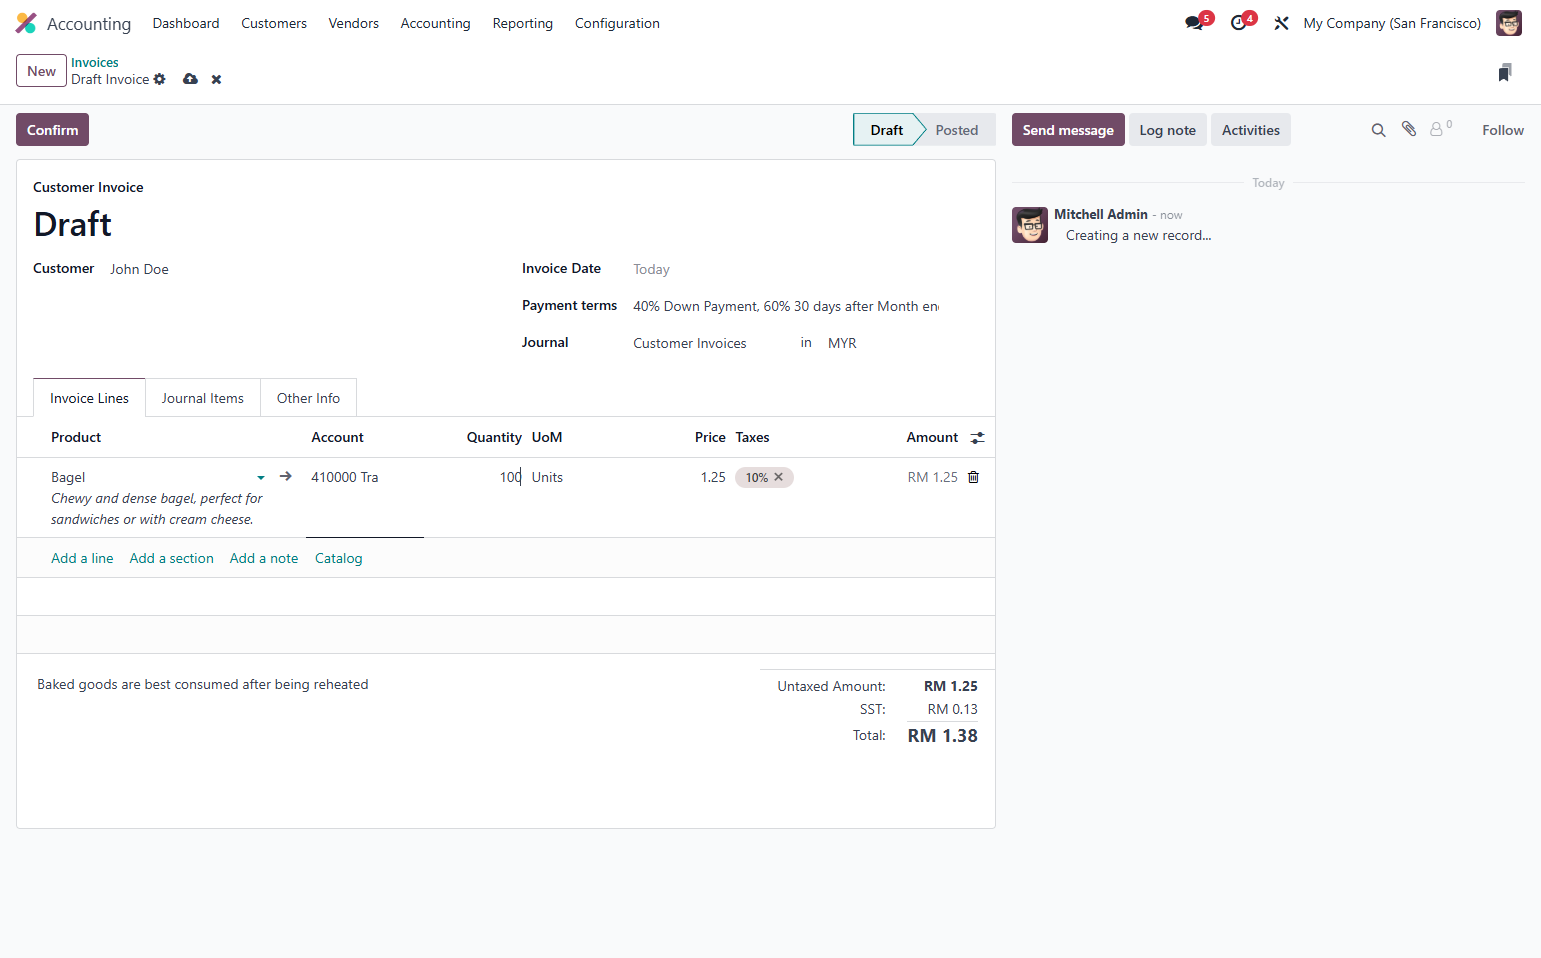Open the My Company (San Francisco) switcher

click(1392, 23)
